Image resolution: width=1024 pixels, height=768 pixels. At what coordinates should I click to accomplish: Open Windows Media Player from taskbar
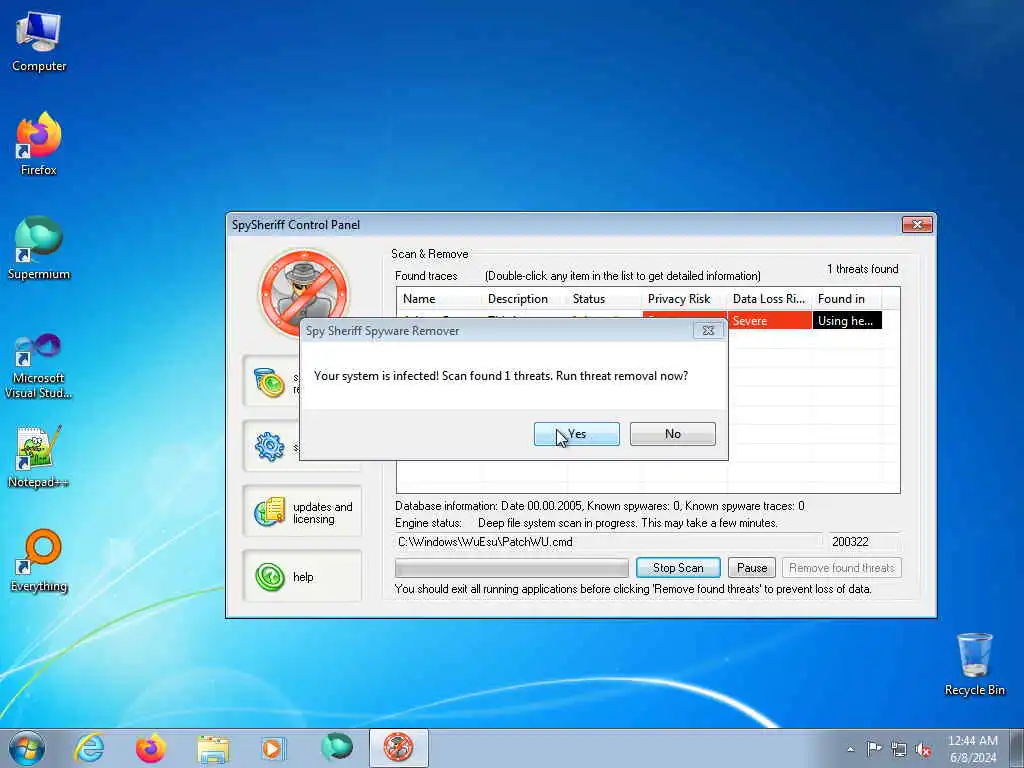point(273,748)
